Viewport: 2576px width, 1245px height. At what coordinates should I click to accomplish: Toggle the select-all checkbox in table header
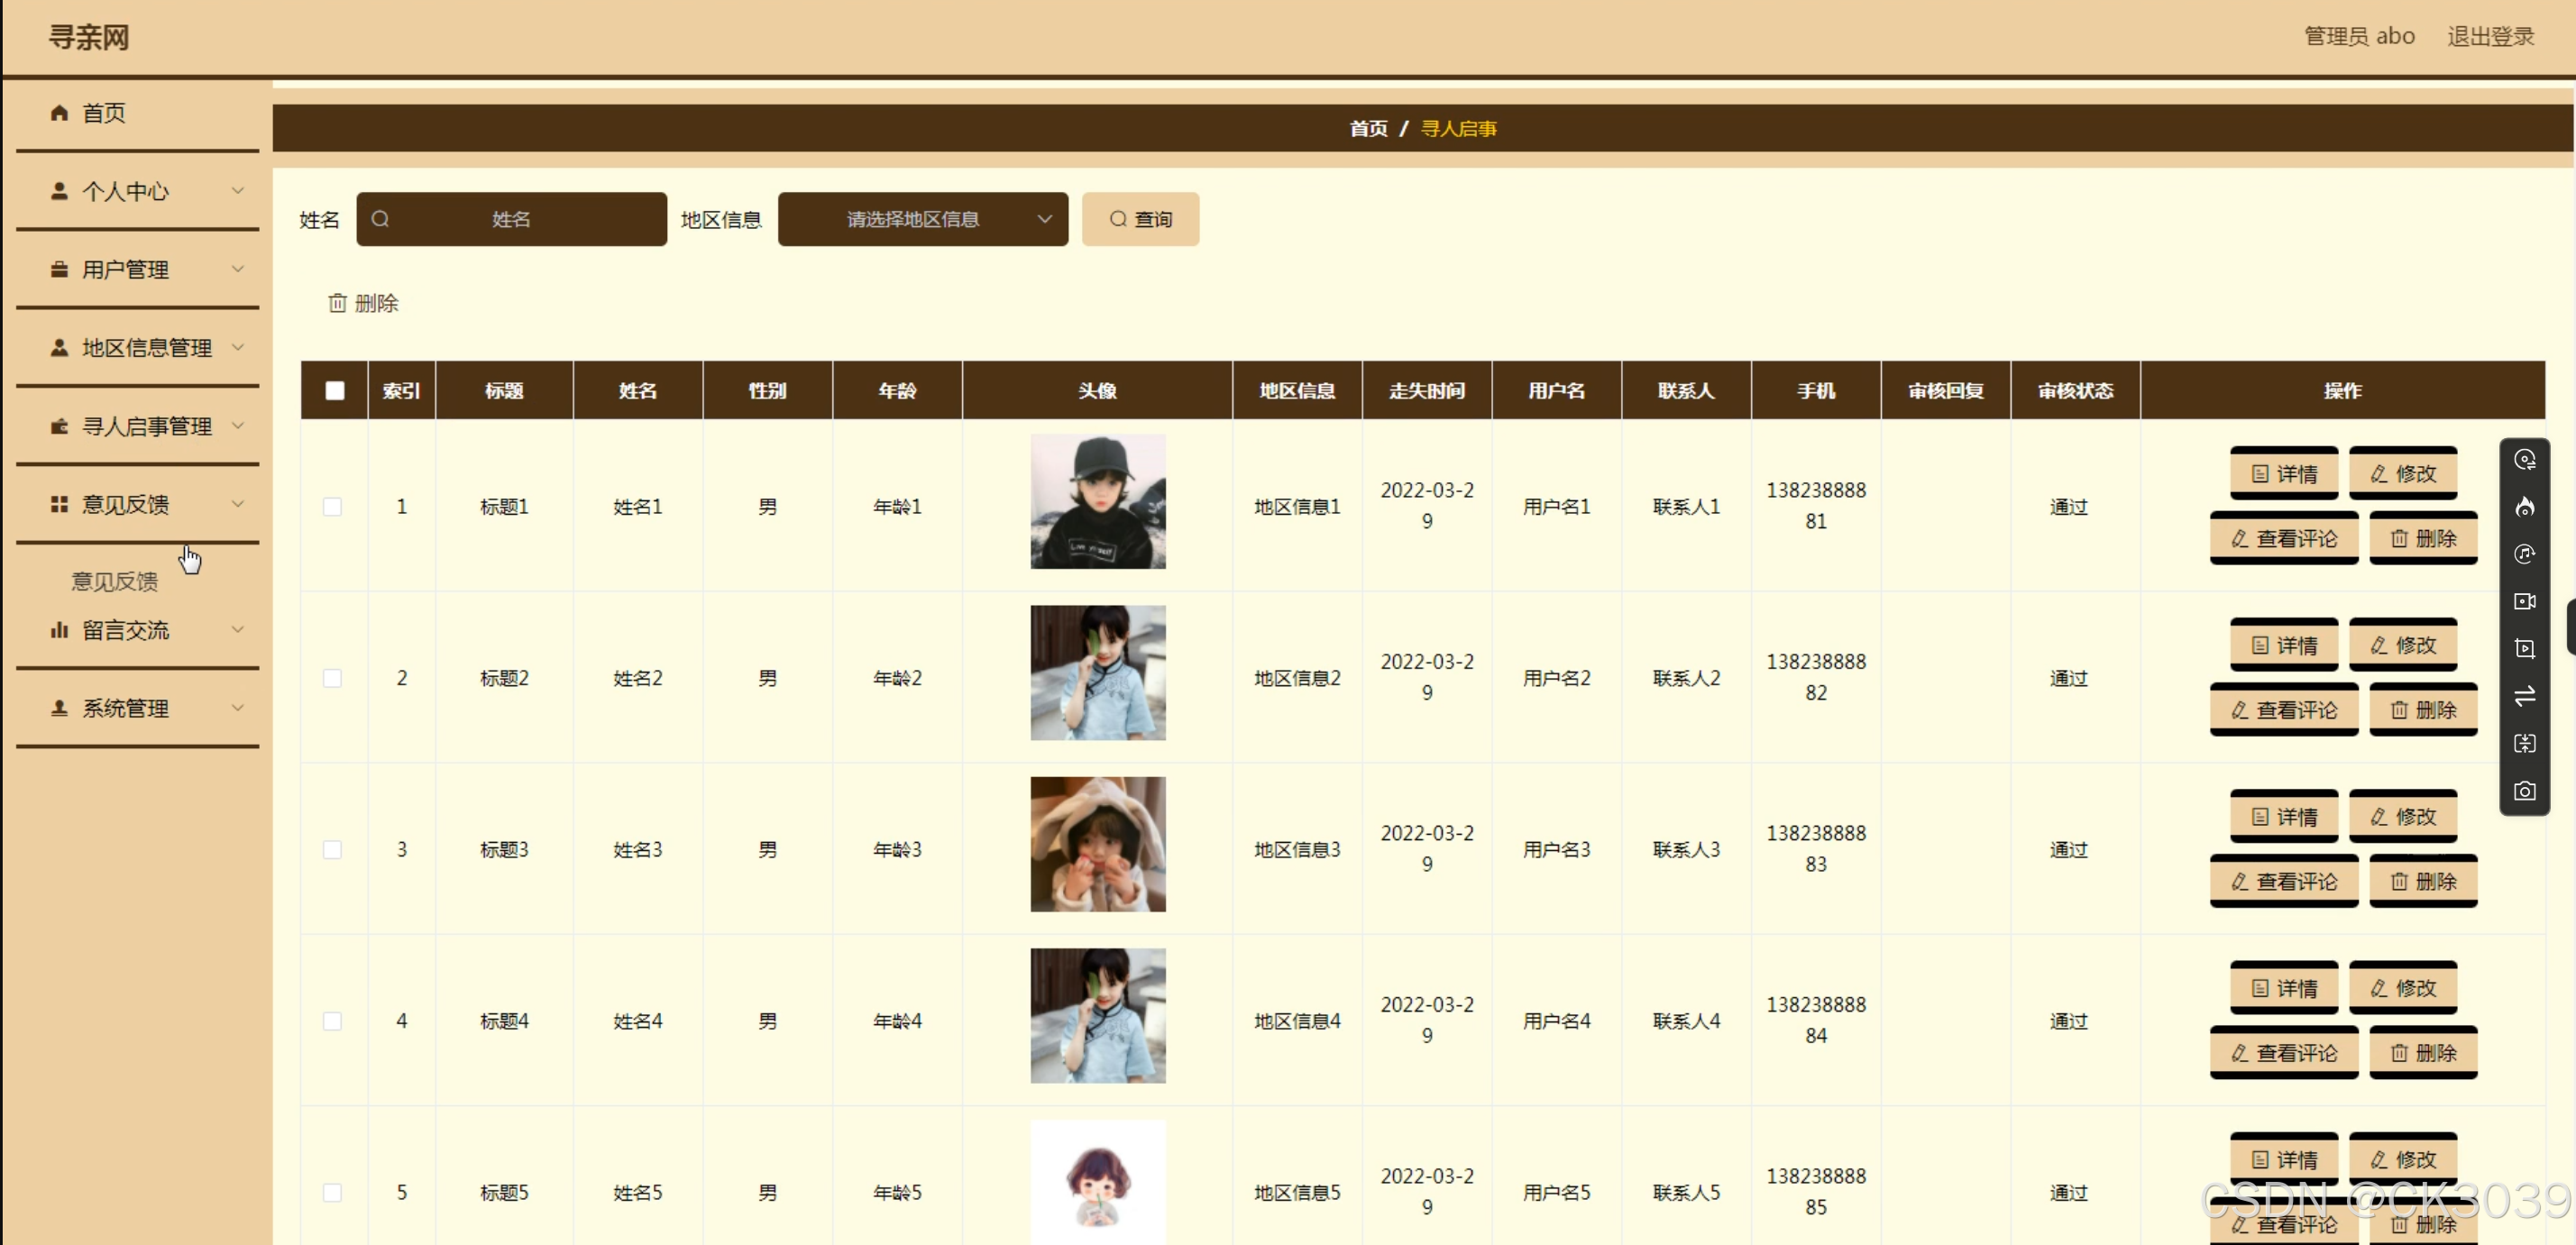(x=335, y=391)
